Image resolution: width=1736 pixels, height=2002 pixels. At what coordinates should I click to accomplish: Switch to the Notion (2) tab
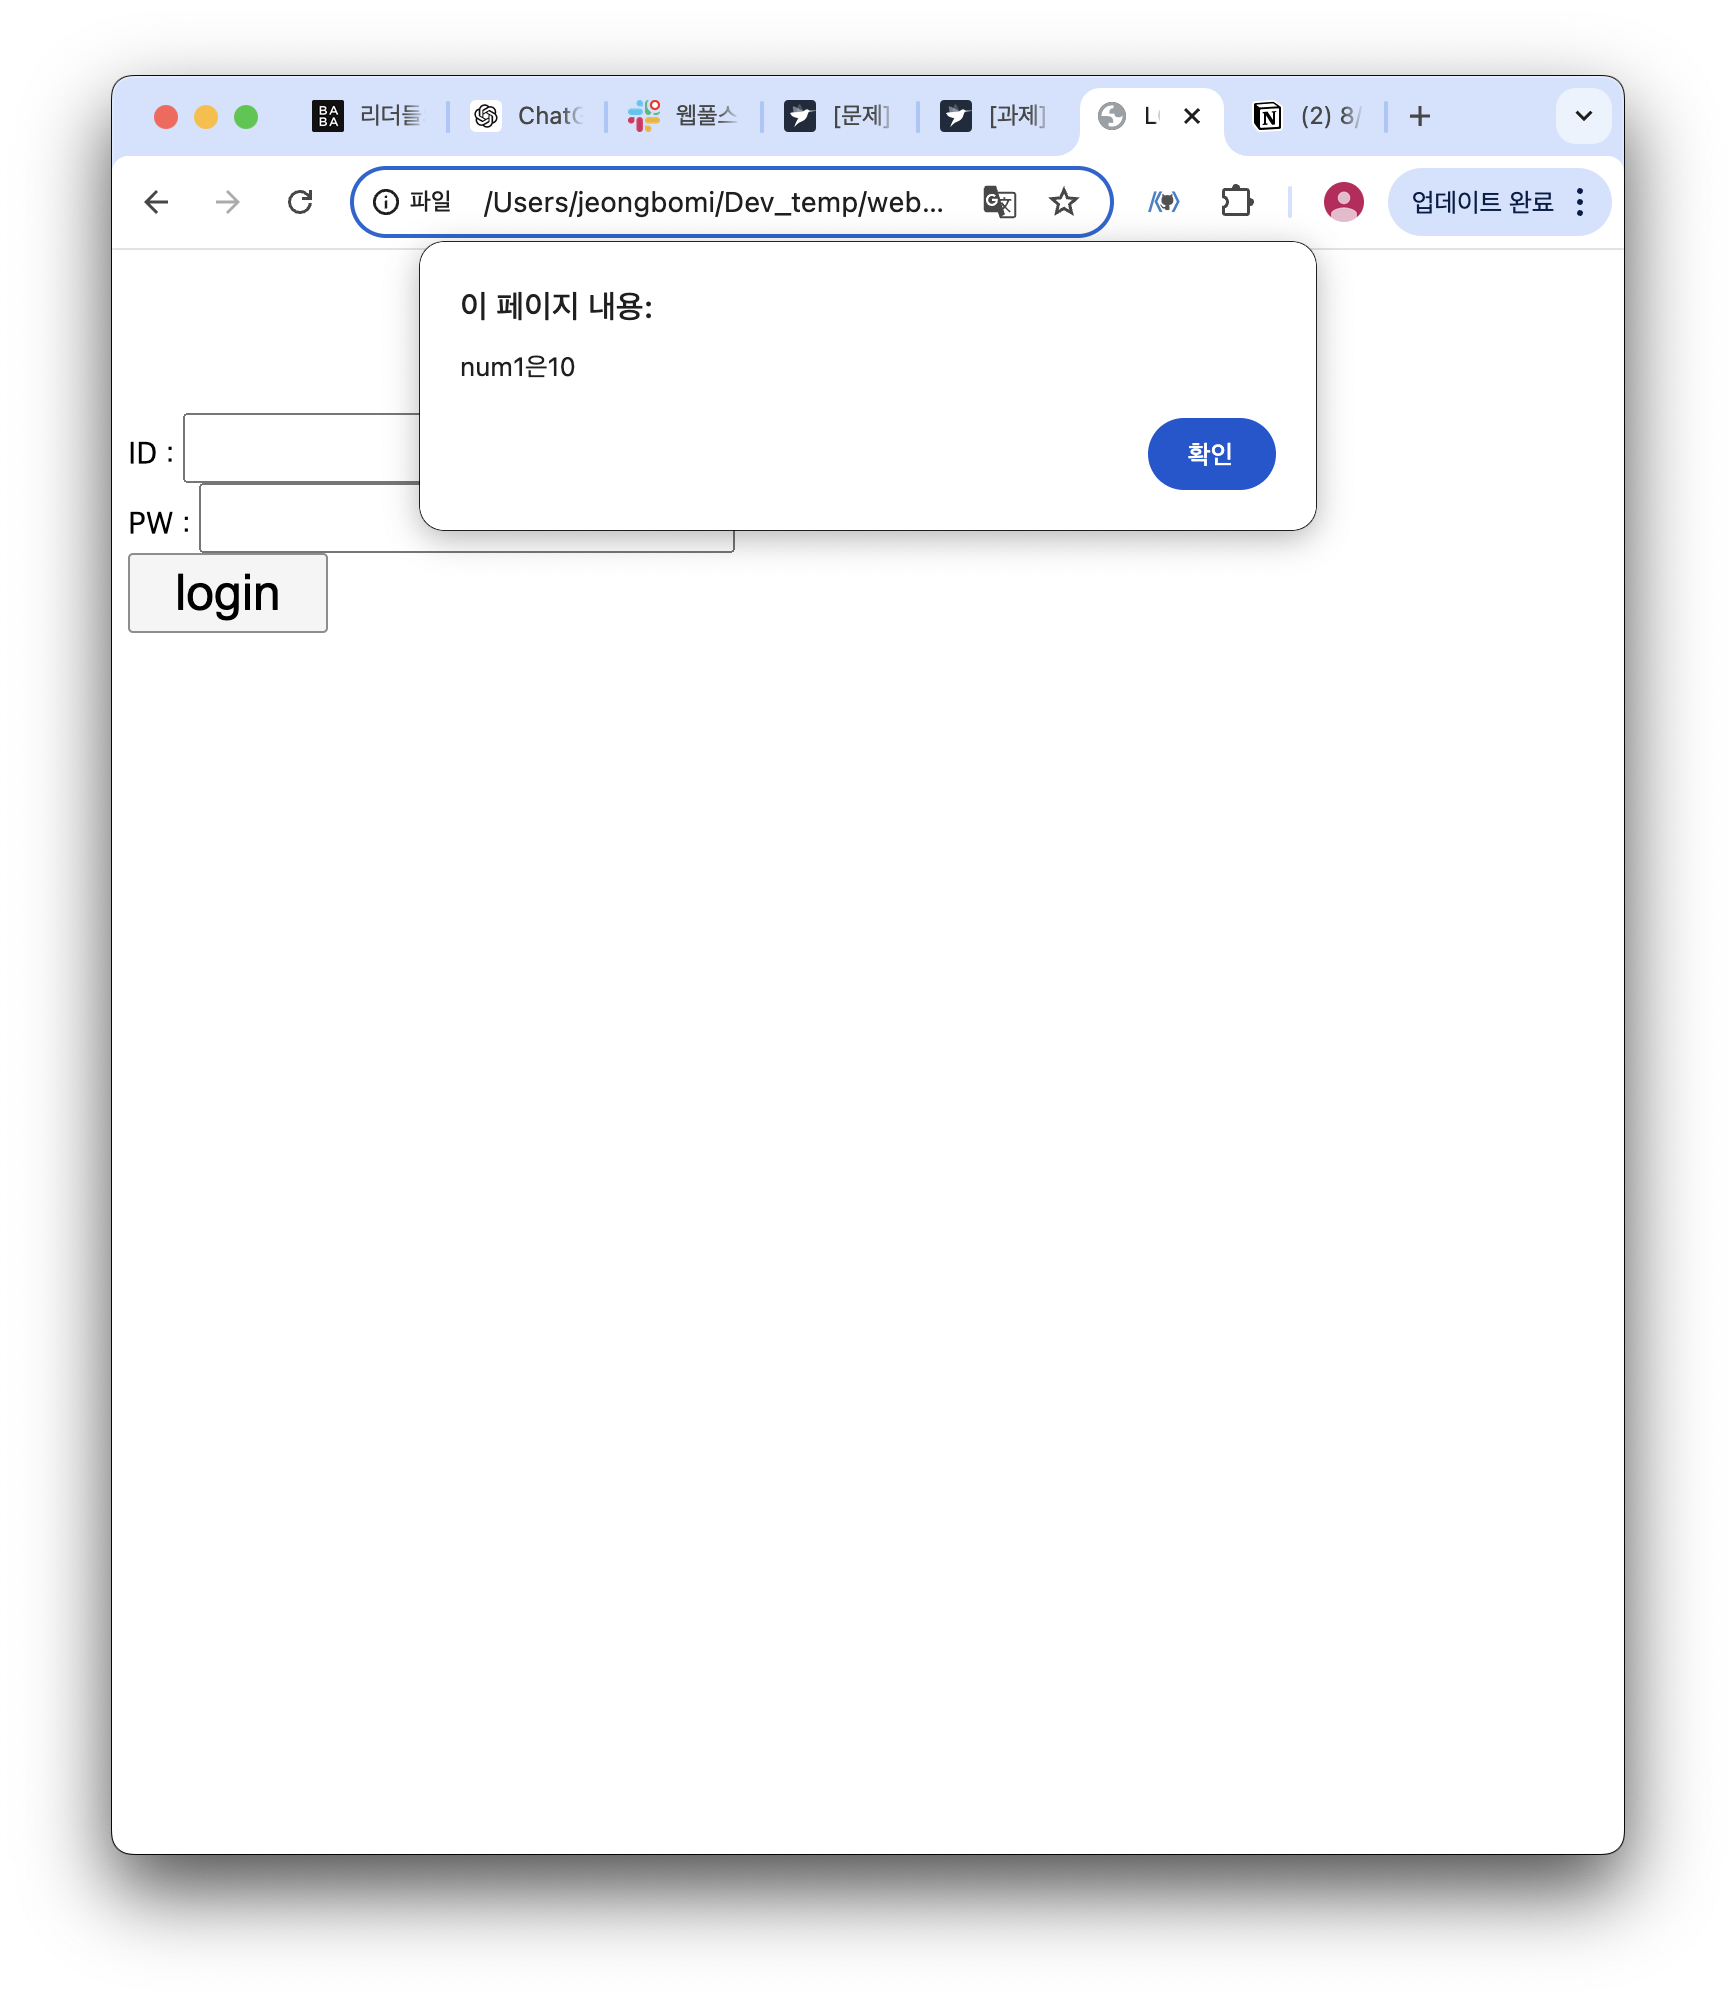pyautogui.click(x=1308, y=116)
